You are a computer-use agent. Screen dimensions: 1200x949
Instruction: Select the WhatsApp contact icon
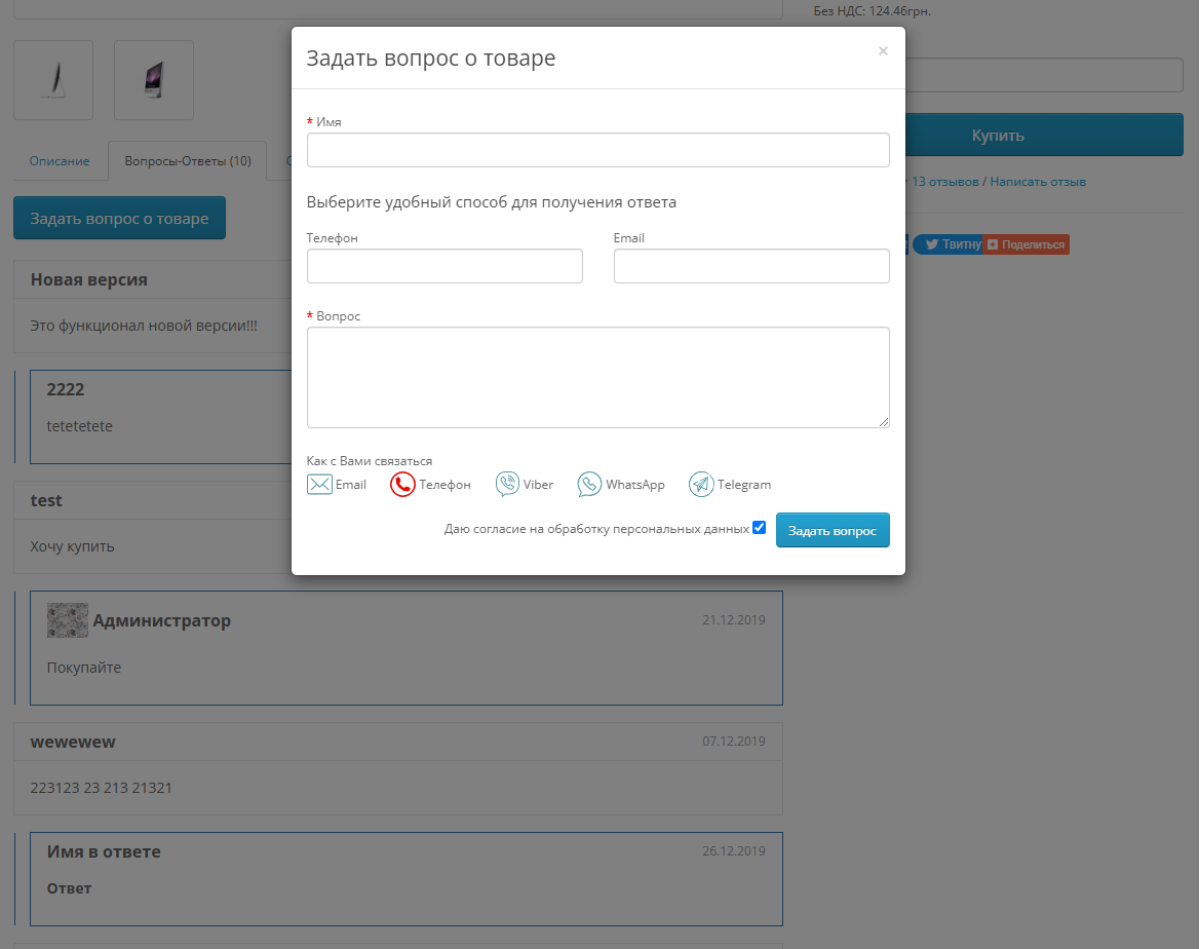590,485
